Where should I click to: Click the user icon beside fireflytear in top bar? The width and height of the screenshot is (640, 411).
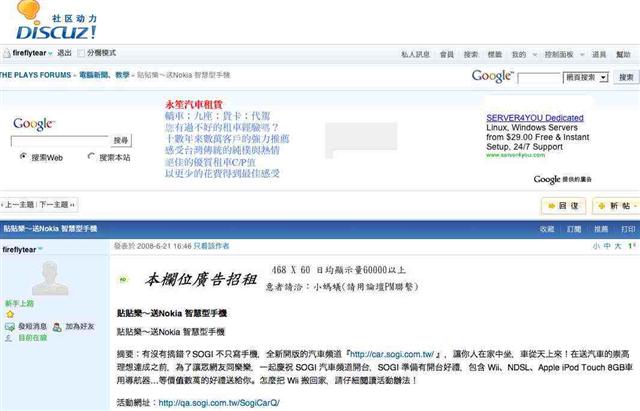[x=7, y=53]
